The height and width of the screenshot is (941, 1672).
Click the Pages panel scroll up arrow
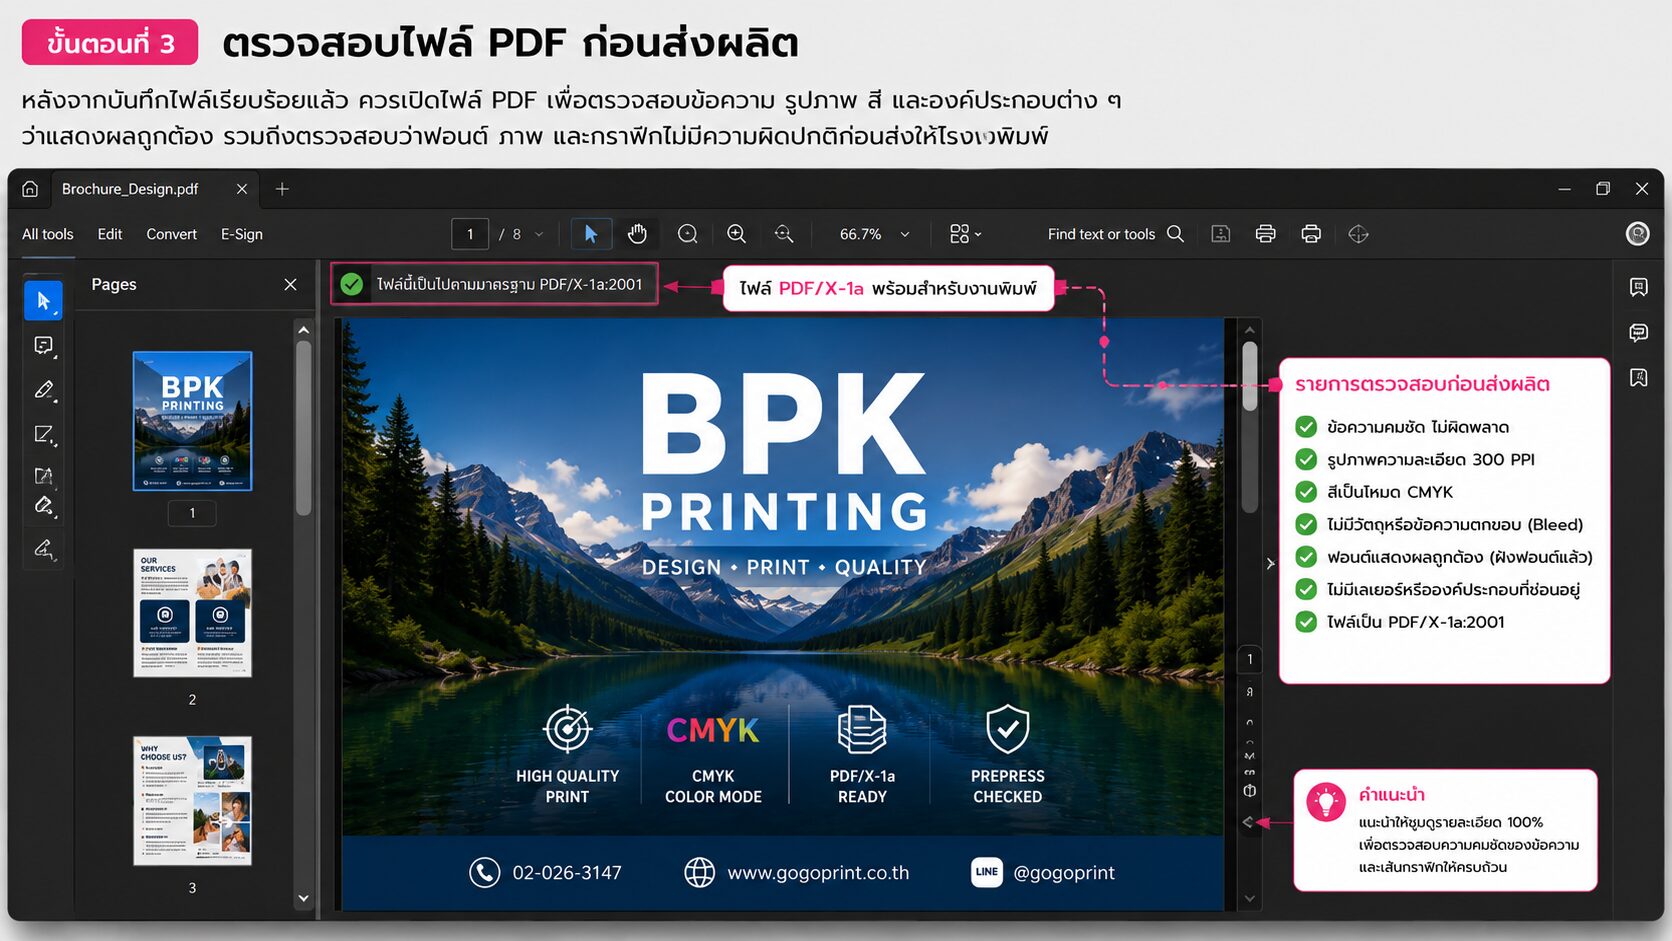304,330
